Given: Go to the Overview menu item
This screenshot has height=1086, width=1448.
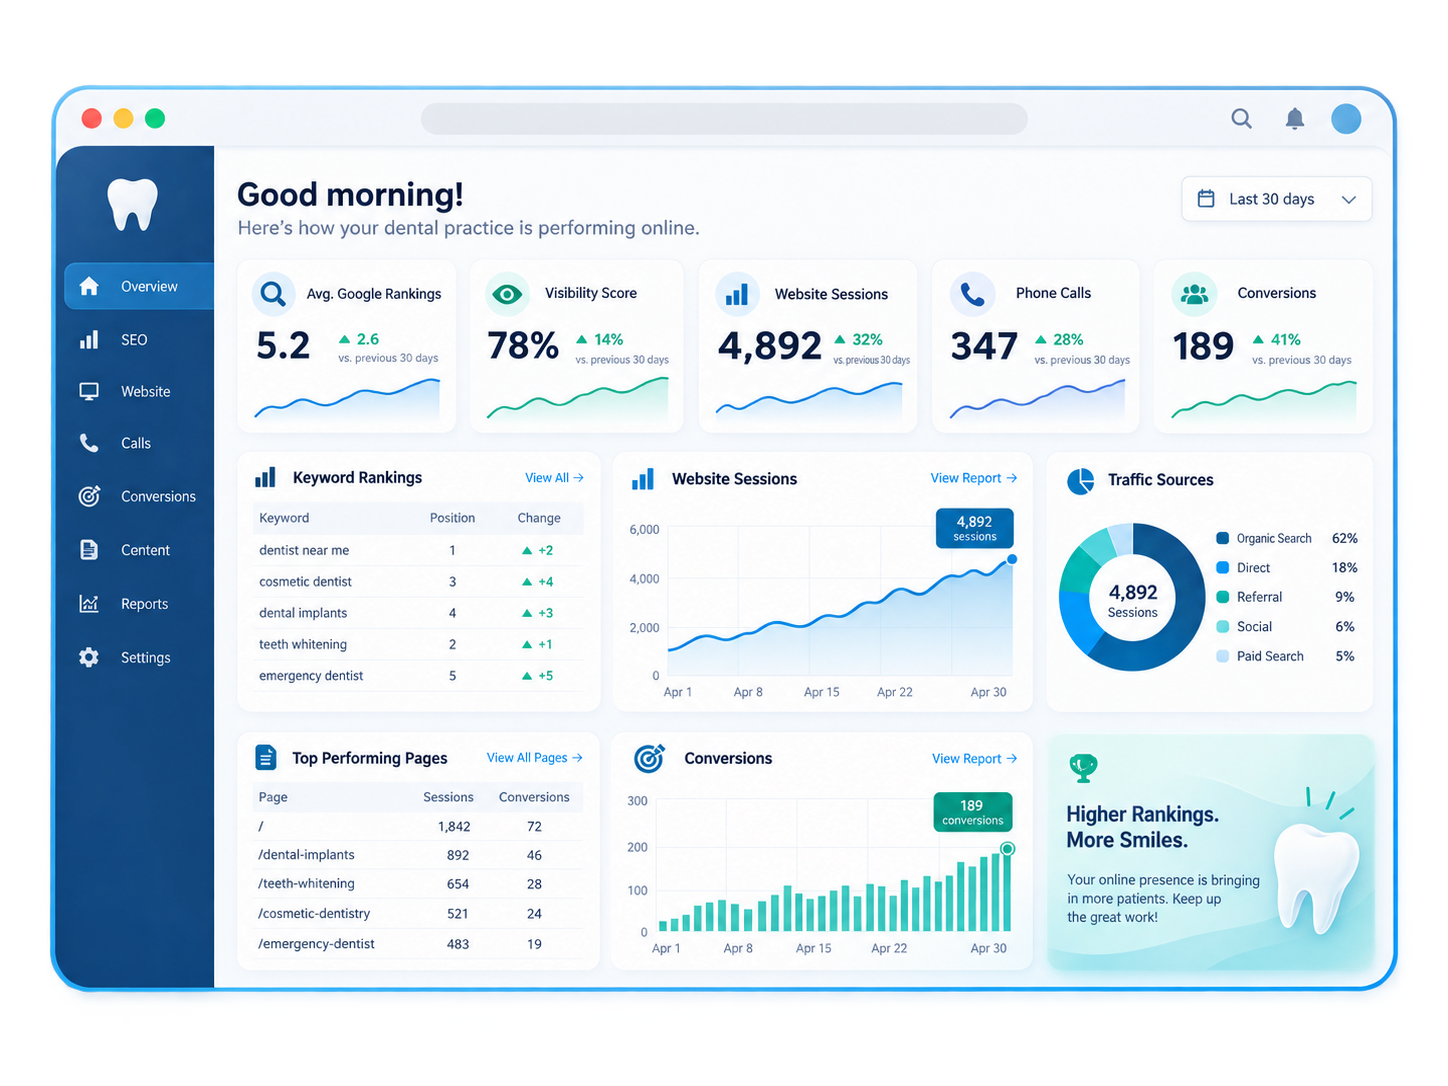Looking at the screenshot, I should coord(140,286).
